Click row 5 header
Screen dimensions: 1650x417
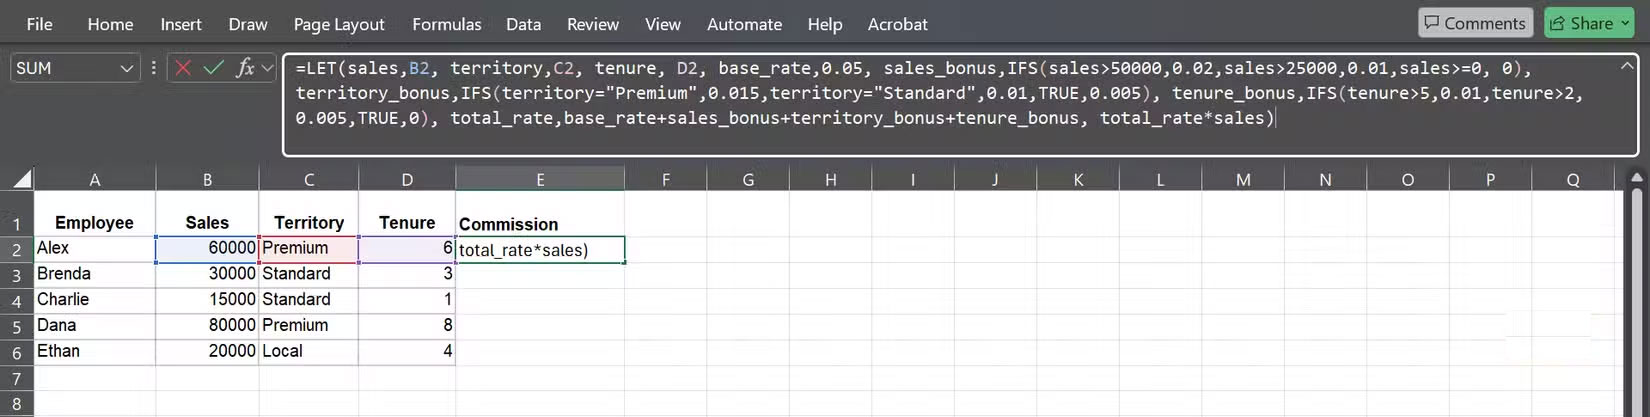tap(17, 326)
